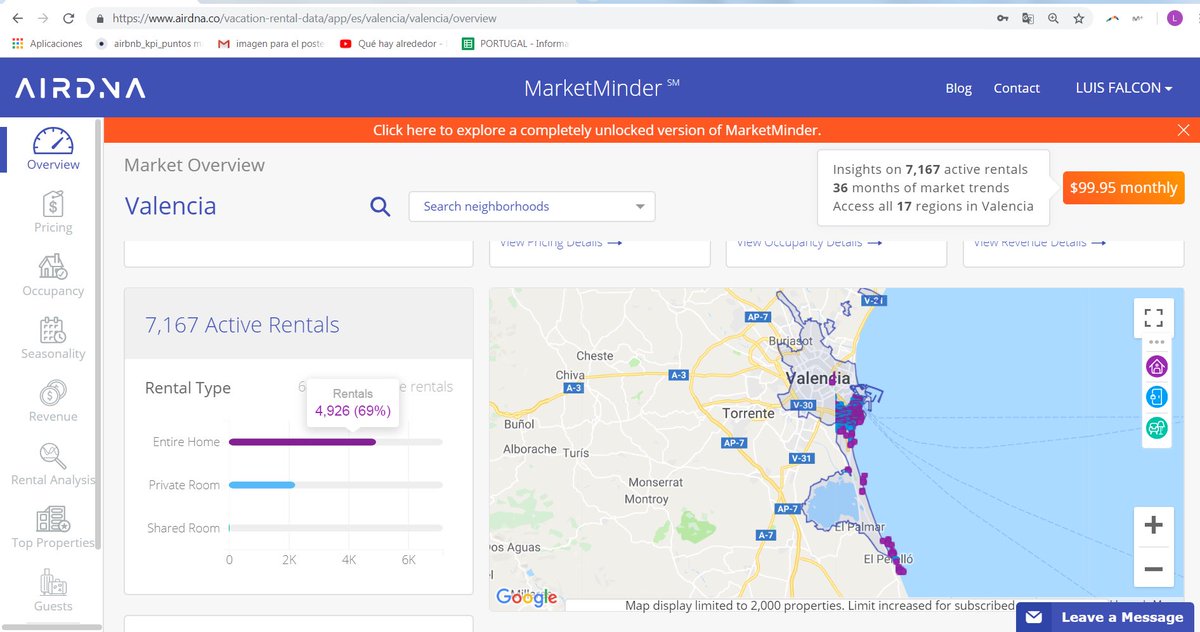Open the Qué hay alrededor YouTube bookmark
Image resolution: width=1200 pixels, height=632 pixels.
point(393,44)
